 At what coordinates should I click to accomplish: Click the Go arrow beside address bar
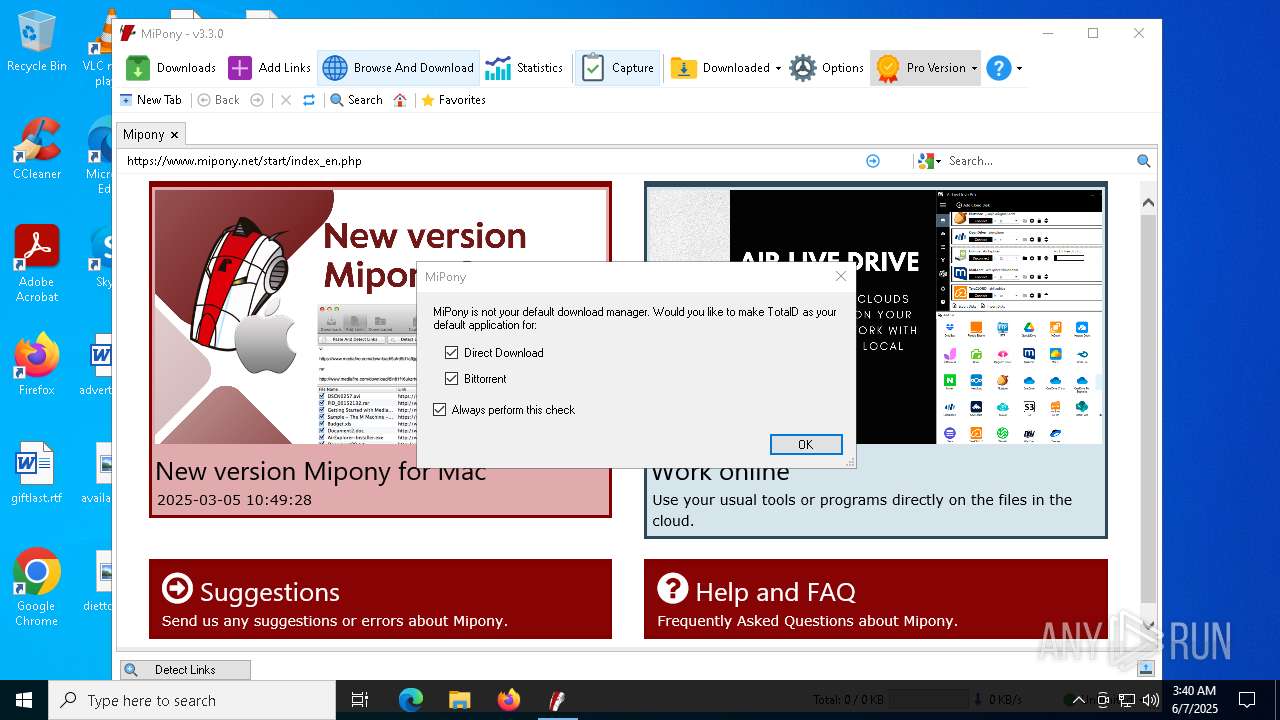[873, 161]
